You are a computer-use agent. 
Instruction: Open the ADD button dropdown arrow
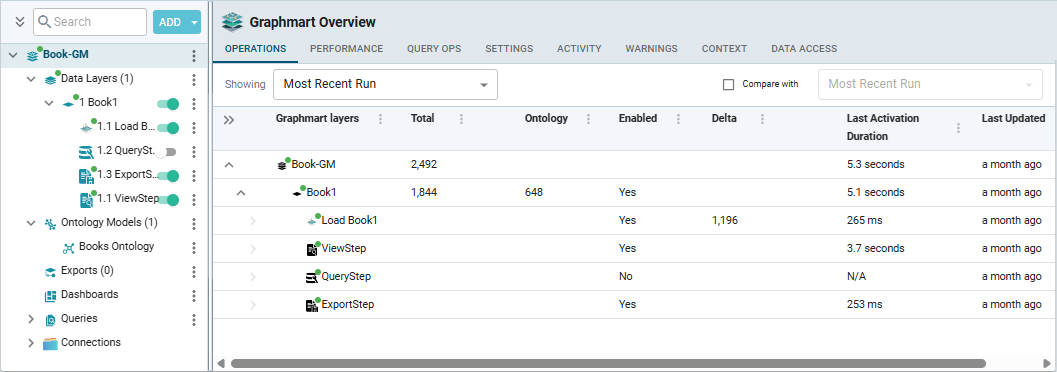click(195, 22)
